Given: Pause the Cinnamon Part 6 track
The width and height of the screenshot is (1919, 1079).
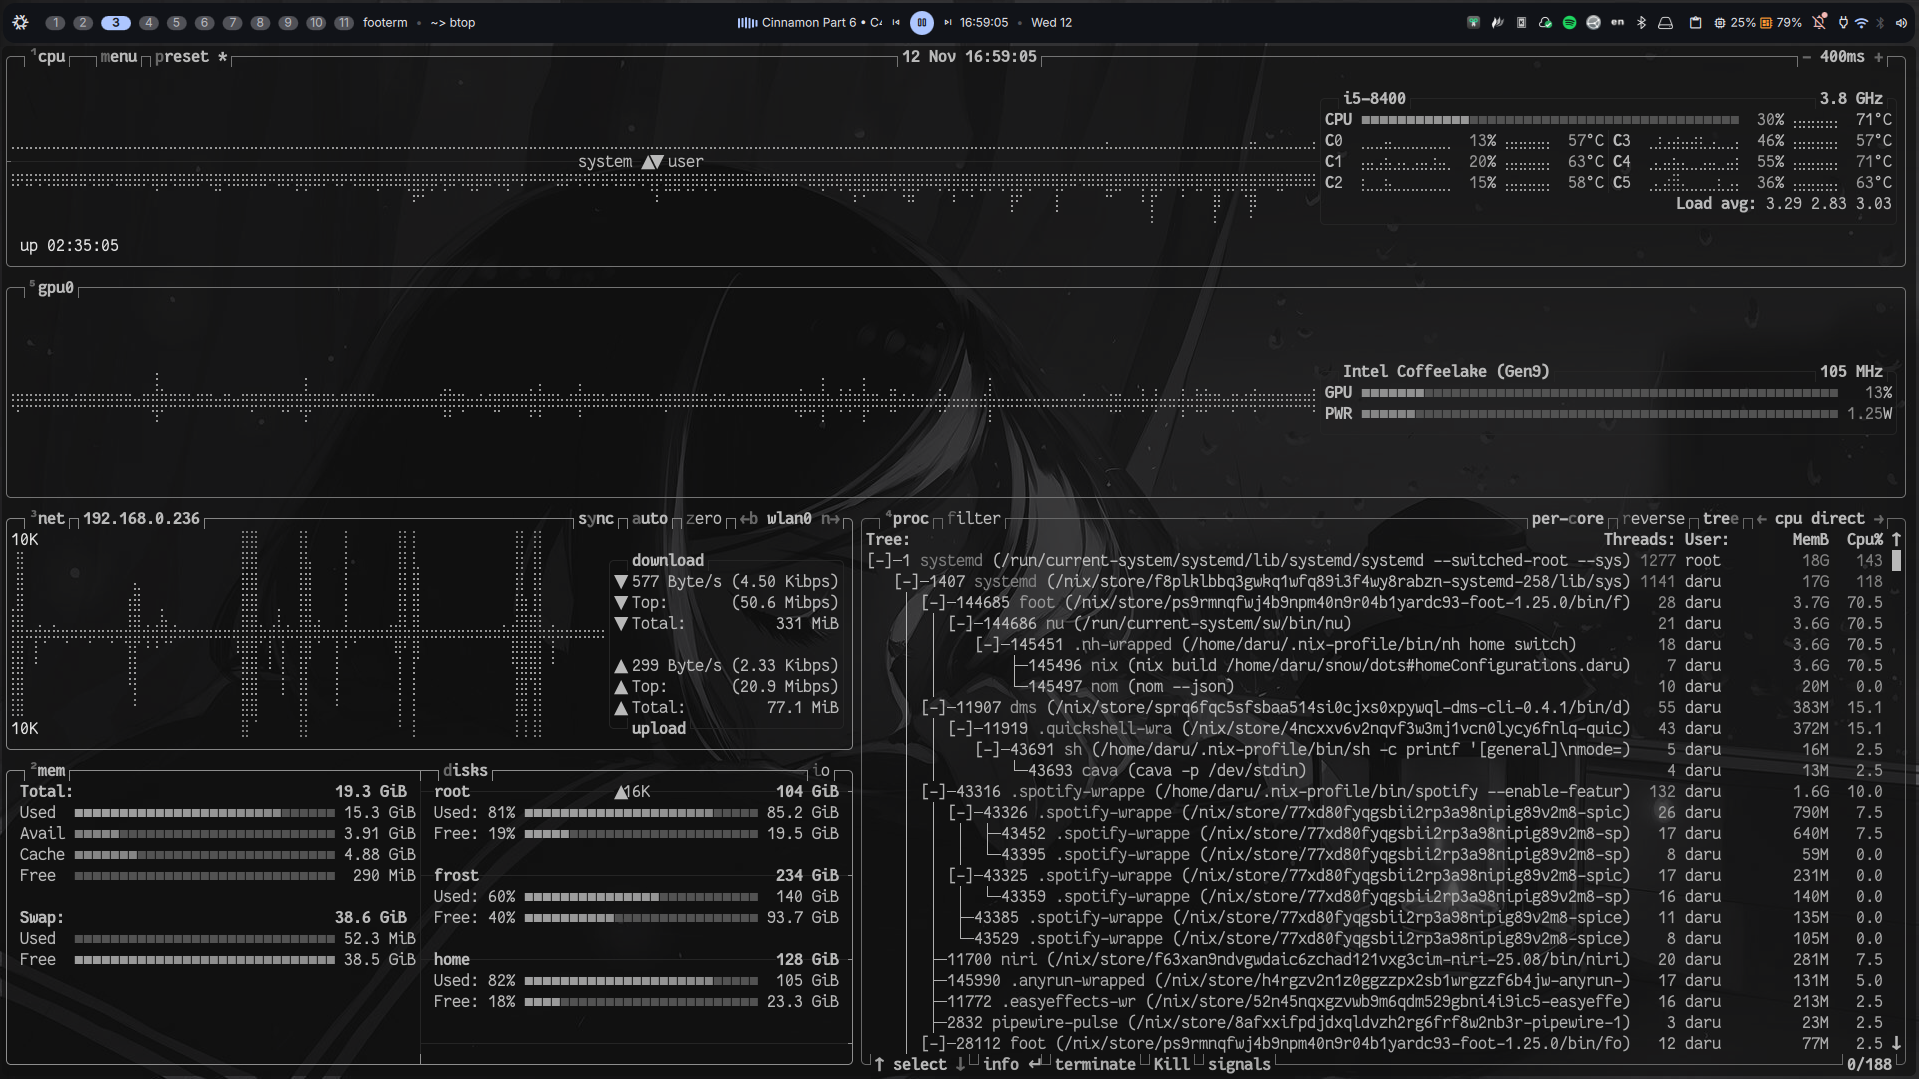Looking at the screenshot, I should [x=922, y=22].
